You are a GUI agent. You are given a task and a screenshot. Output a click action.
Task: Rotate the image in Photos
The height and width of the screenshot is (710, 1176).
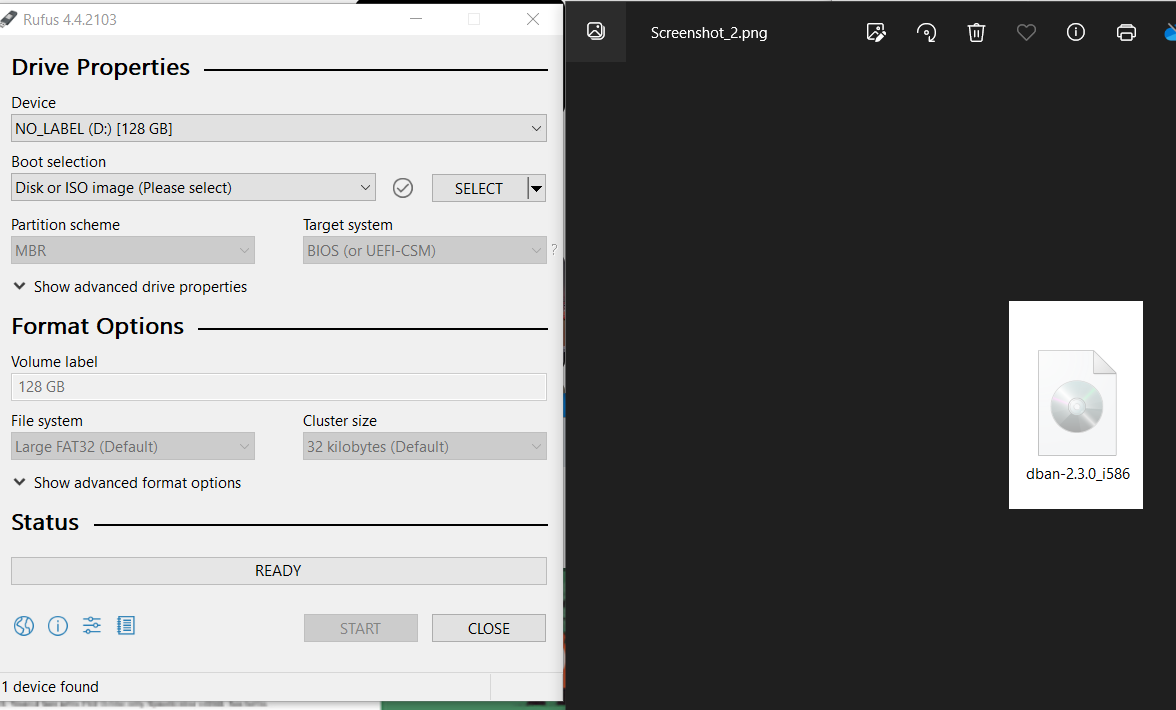926,32
